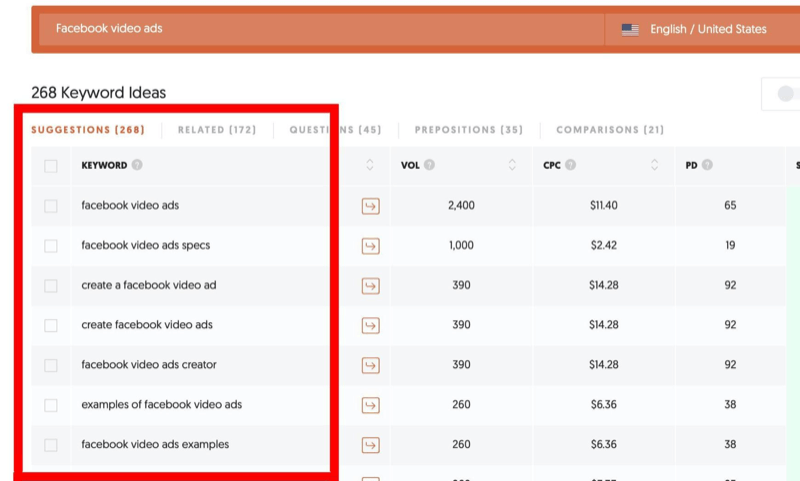800x481 pixels.
Task: Tick the select-all checkbox in header row
Action: pyautogui.click(x=51, y=166)
